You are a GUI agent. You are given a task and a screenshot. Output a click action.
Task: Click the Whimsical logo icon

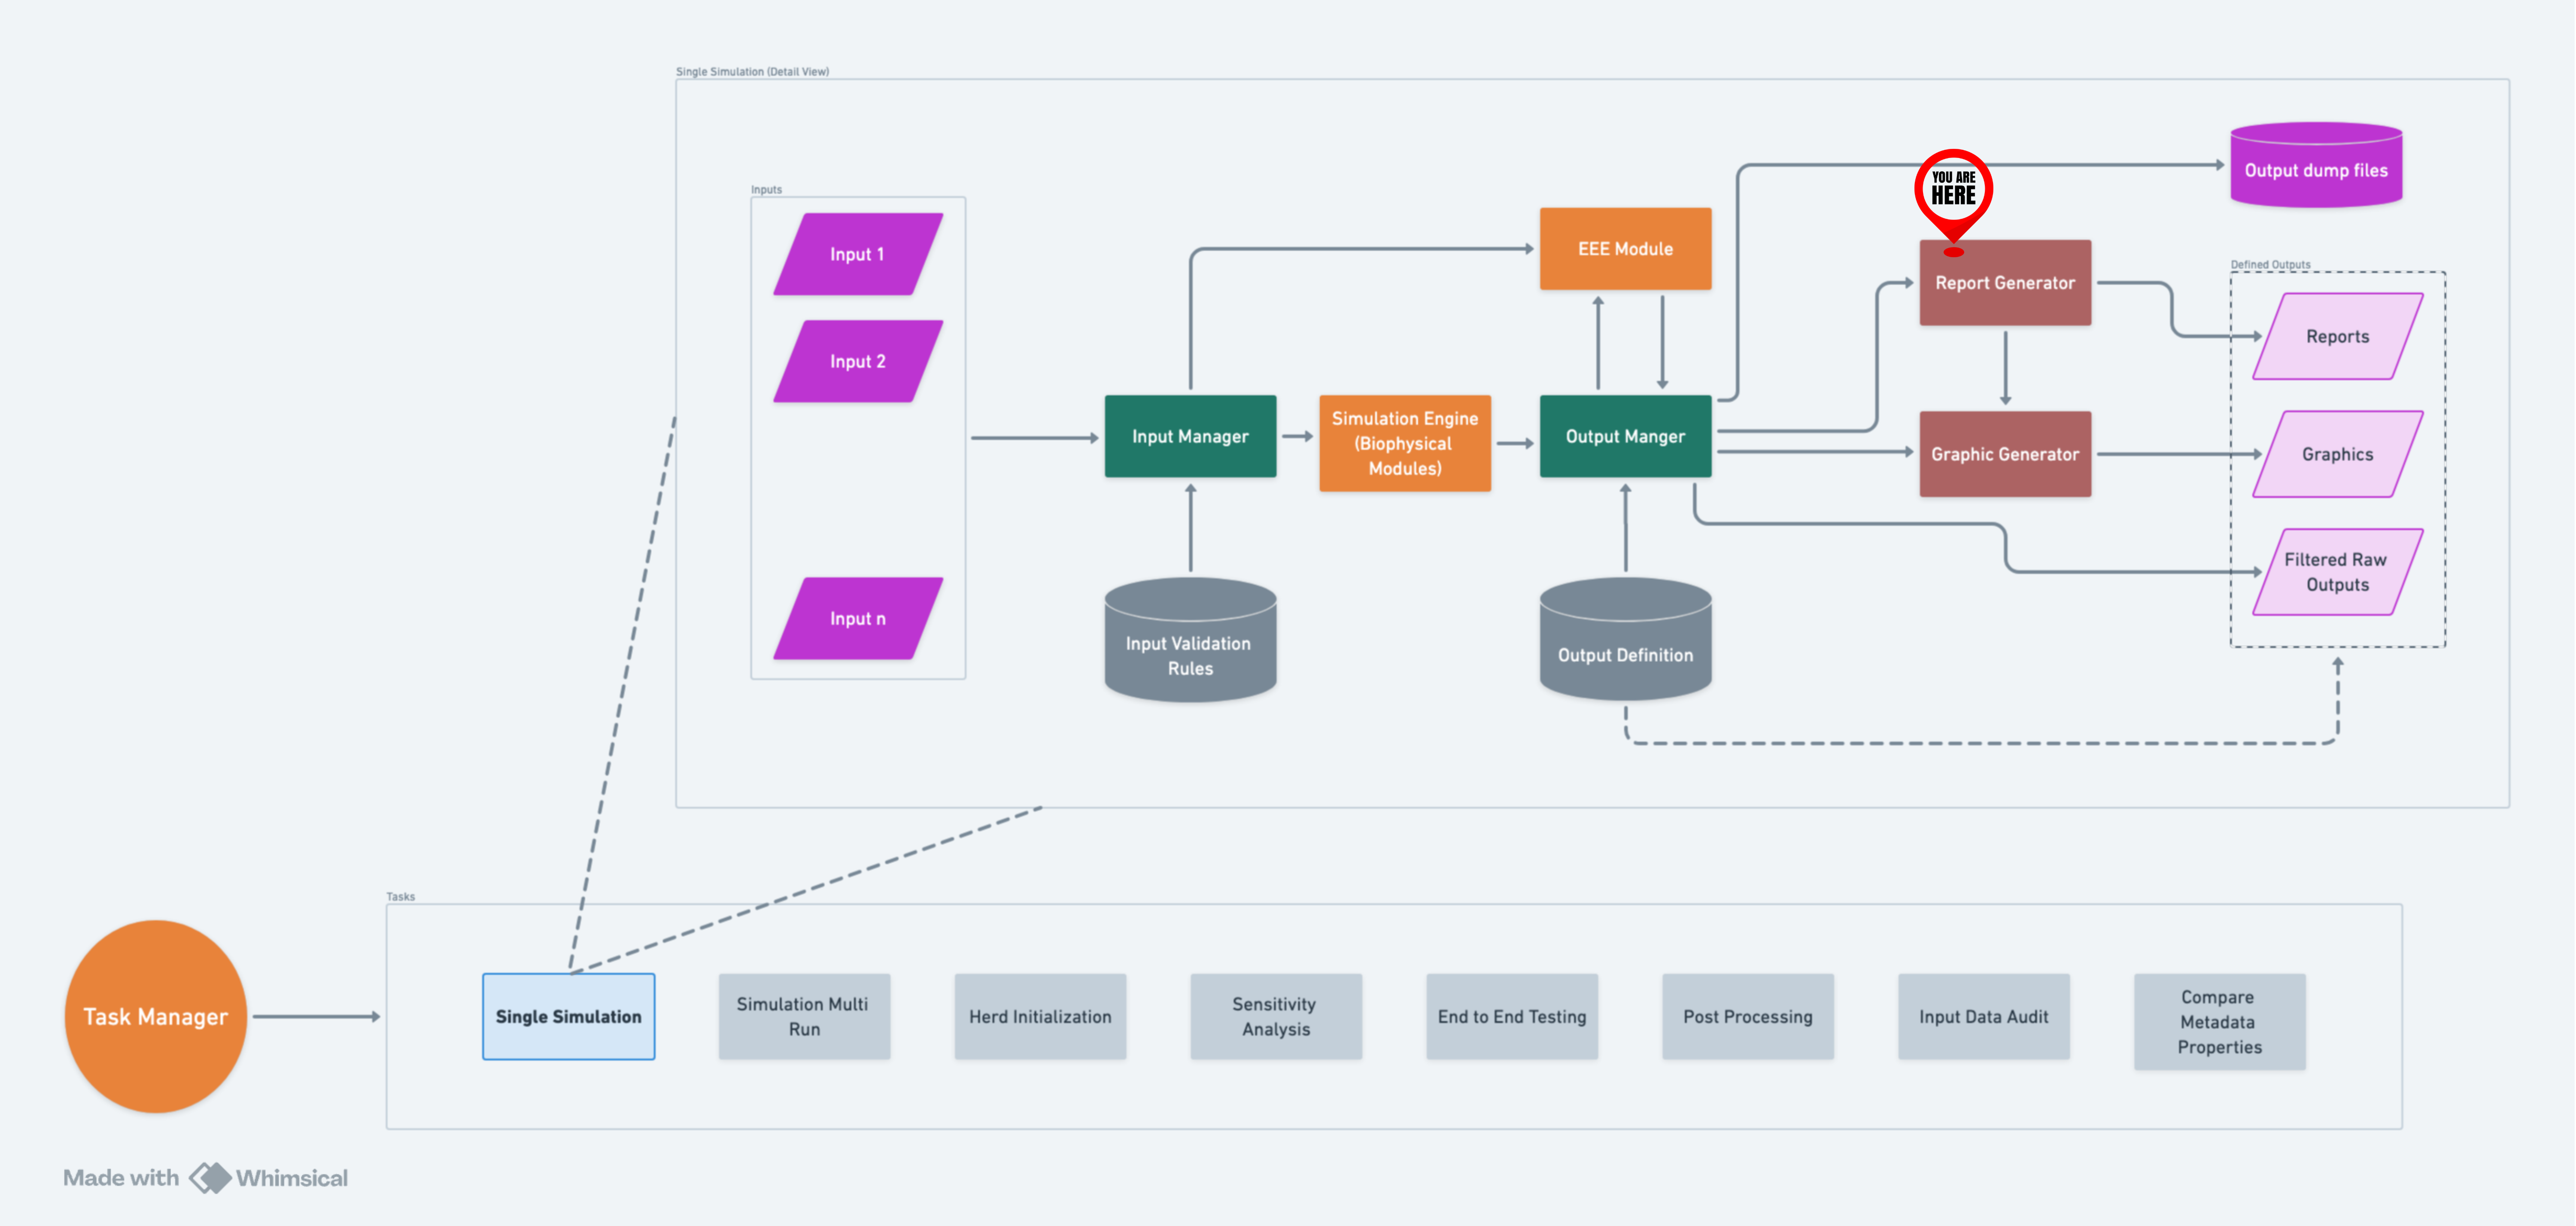(210, 1178)
